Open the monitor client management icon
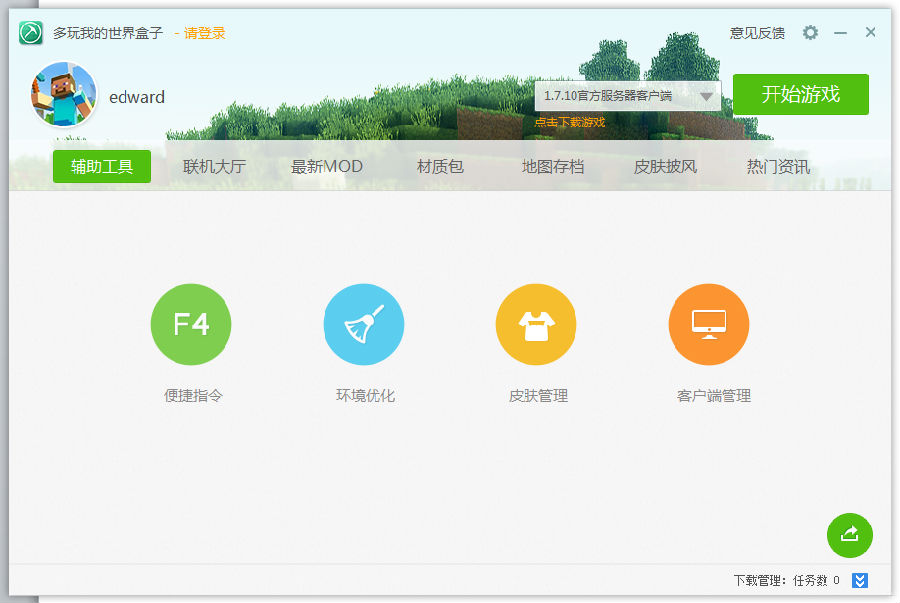Image resolution: width=900 pixels, height=603 pixels. [709, 324]
